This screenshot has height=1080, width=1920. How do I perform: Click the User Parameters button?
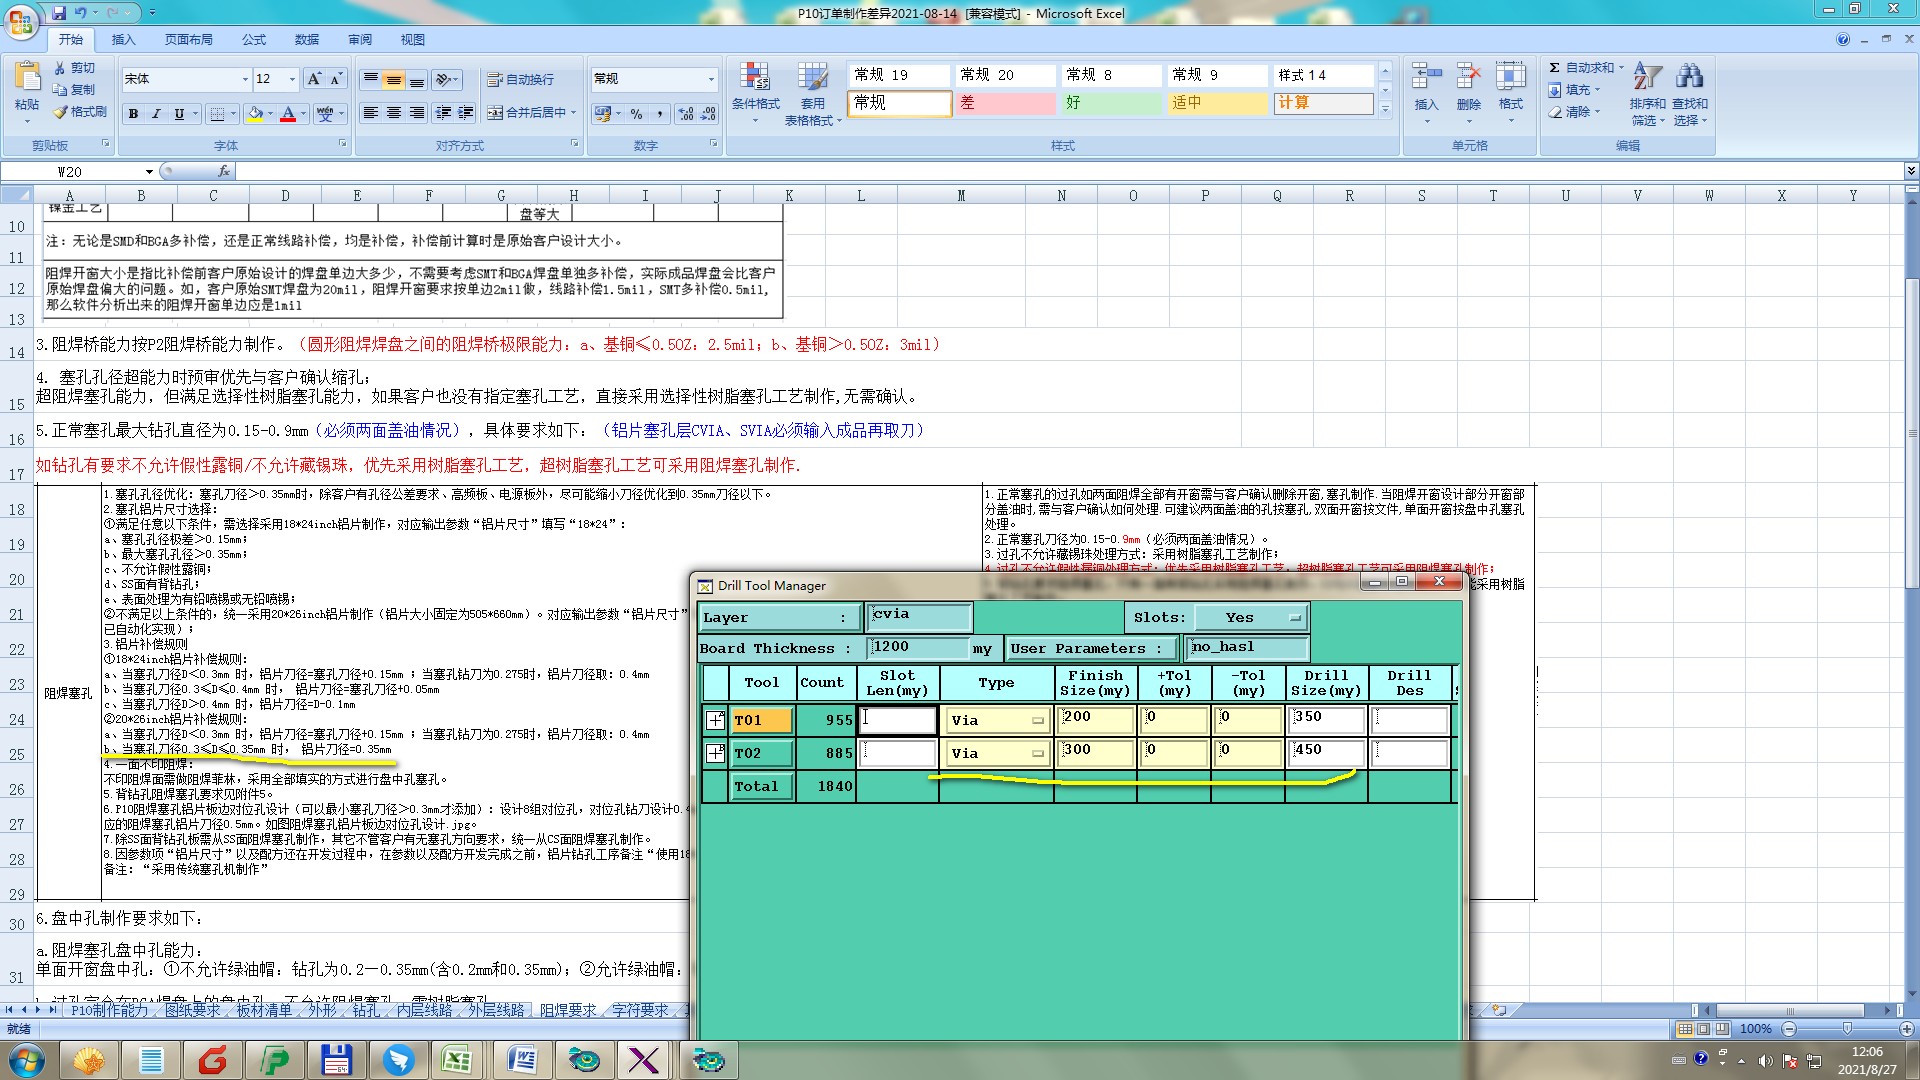pyautogui.click(x=1091, y=649)
